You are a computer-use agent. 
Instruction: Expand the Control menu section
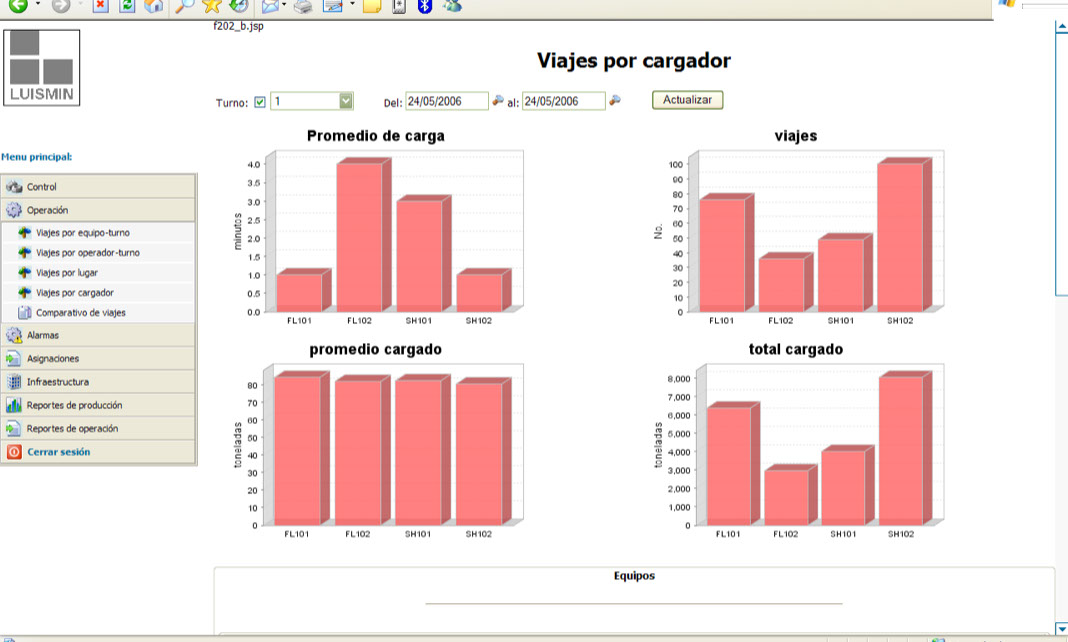click(x=42, y=187)
